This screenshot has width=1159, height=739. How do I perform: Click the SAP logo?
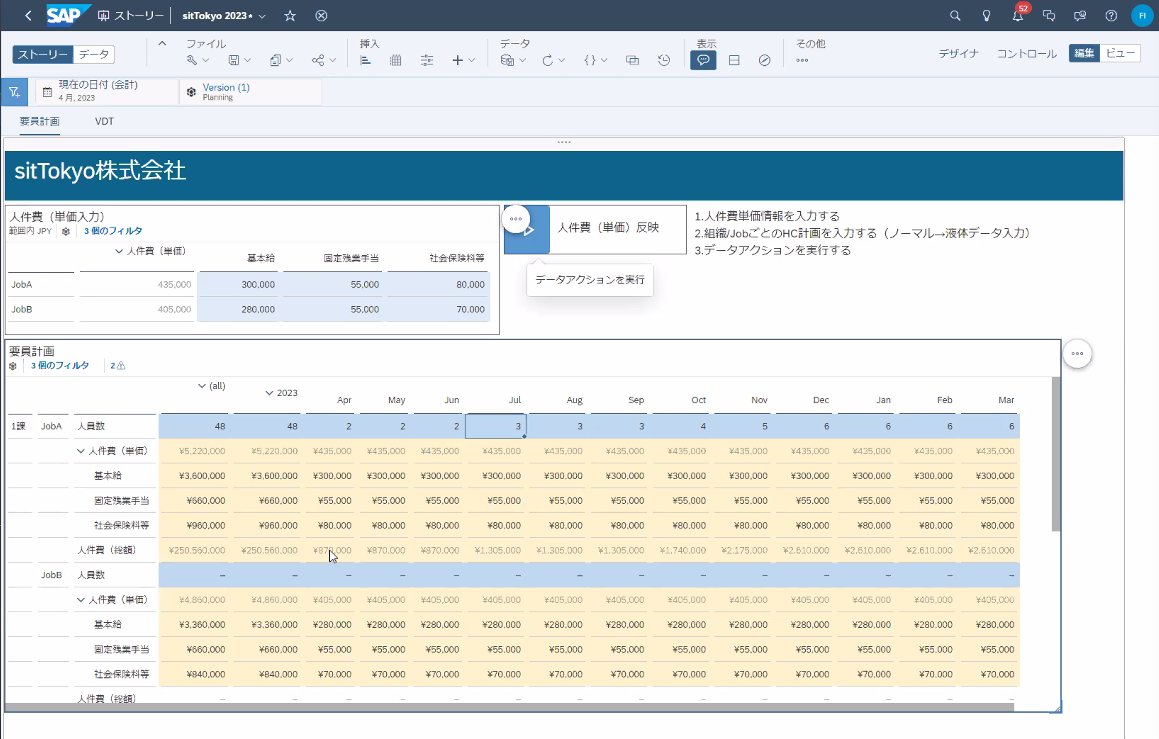point(67,15)
